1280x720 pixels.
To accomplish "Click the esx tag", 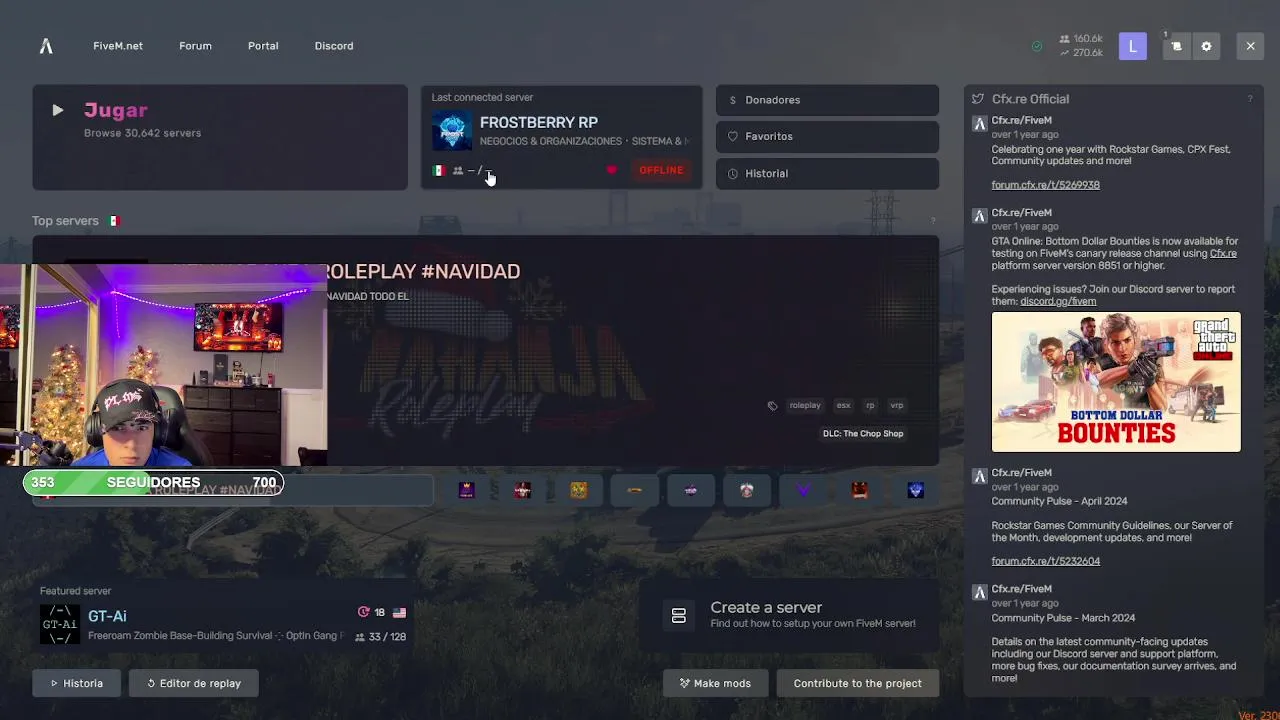I will (x=843, y=405).
